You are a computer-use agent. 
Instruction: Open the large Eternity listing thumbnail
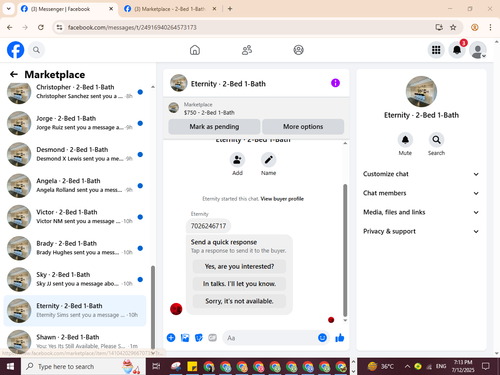click(421, 92)
